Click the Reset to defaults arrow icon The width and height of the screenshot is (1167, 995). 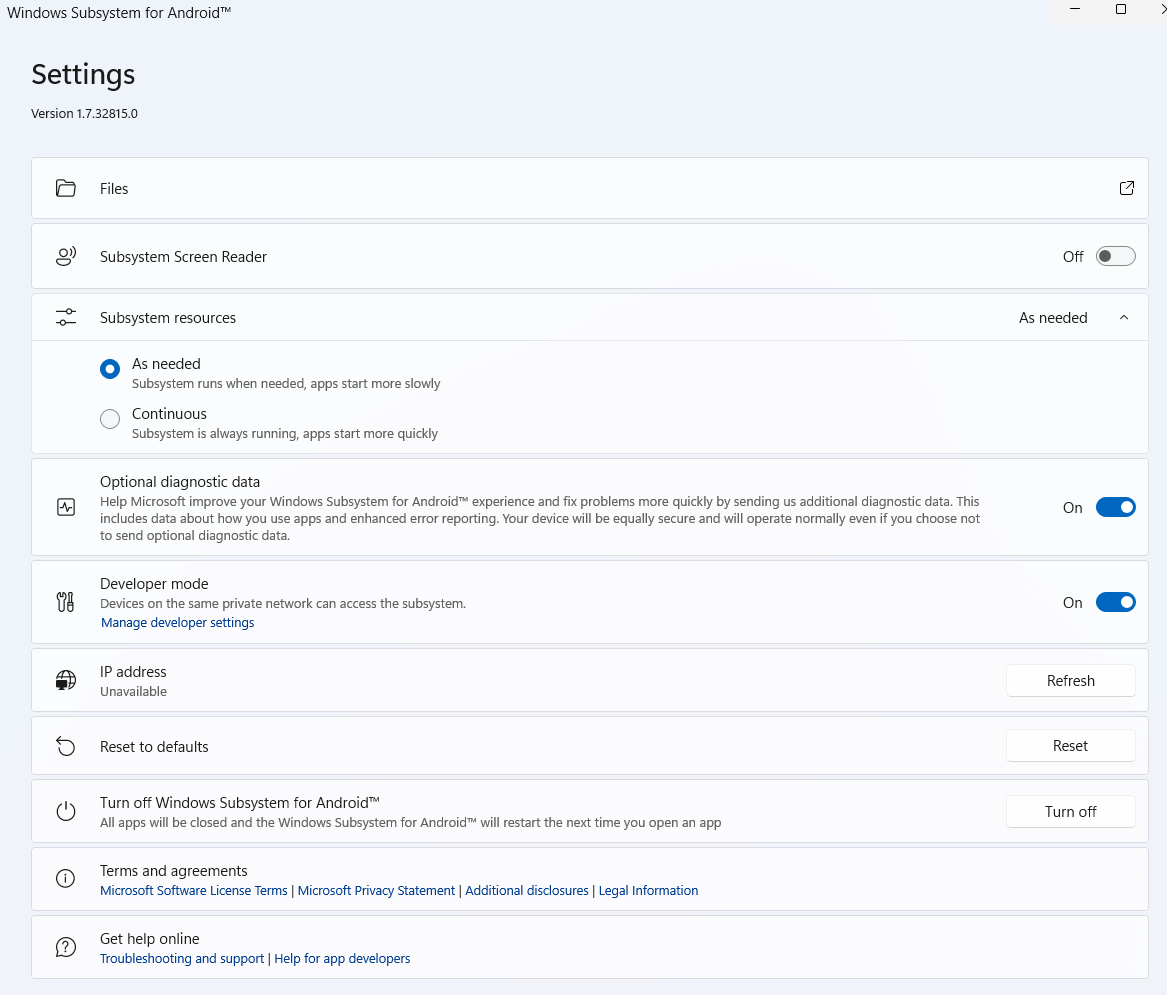tap(65, 746)
